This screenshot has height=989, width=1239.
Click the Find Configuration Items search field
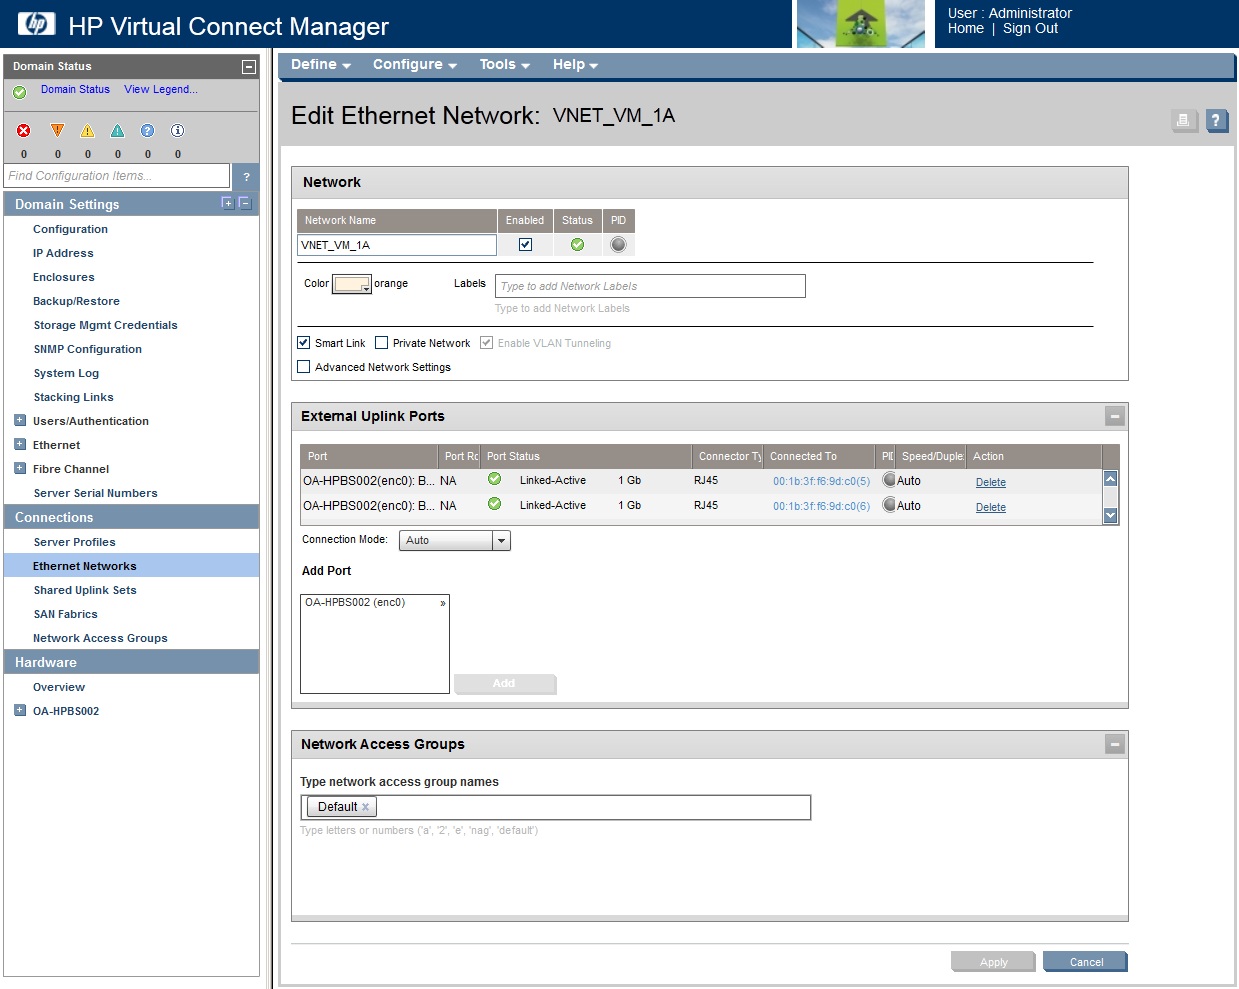click(x=117, y=176)
